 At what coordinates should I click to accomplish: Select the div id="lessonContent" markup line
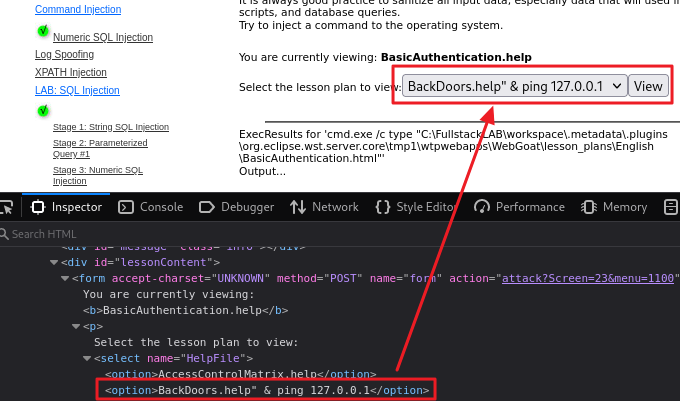pos(141,262)
